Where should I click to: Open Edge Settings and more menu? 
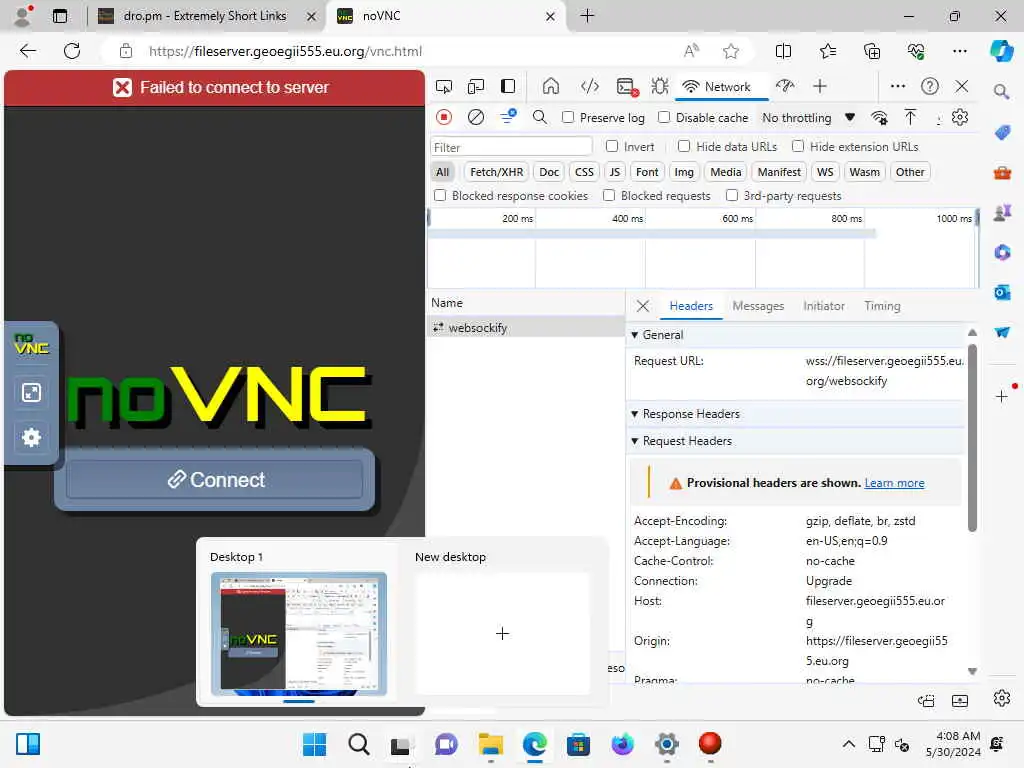[x=959, y=51]
